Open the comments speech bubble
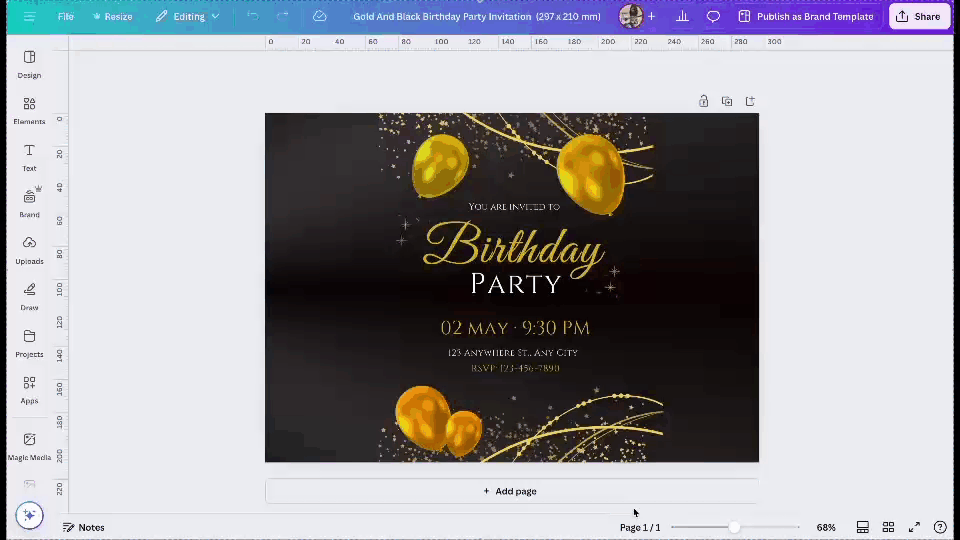 713,17
